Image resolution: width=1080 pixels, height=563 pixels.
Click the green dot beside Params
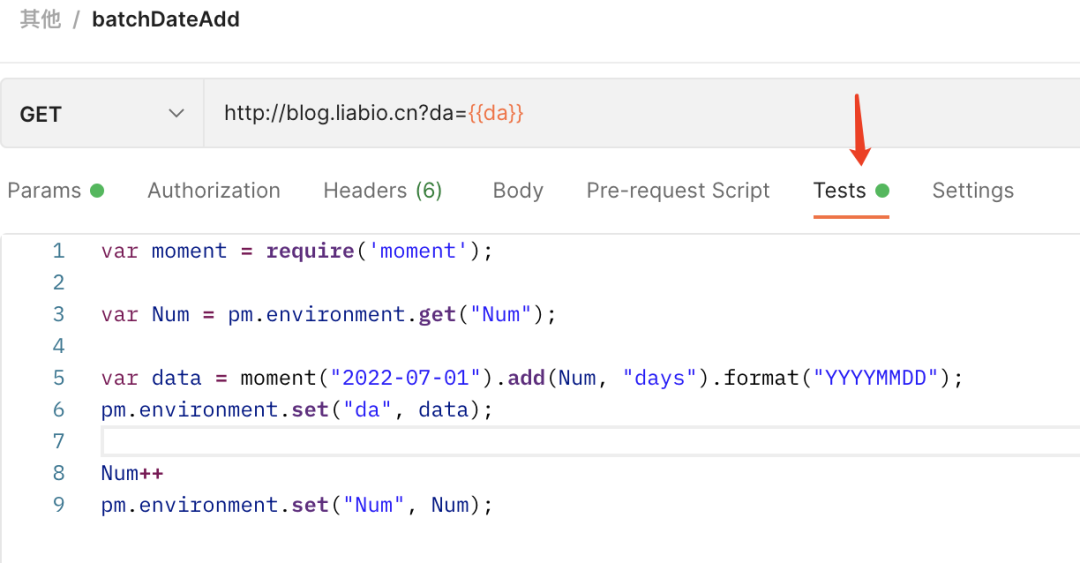pyautogui.click(x=97, y=190)
